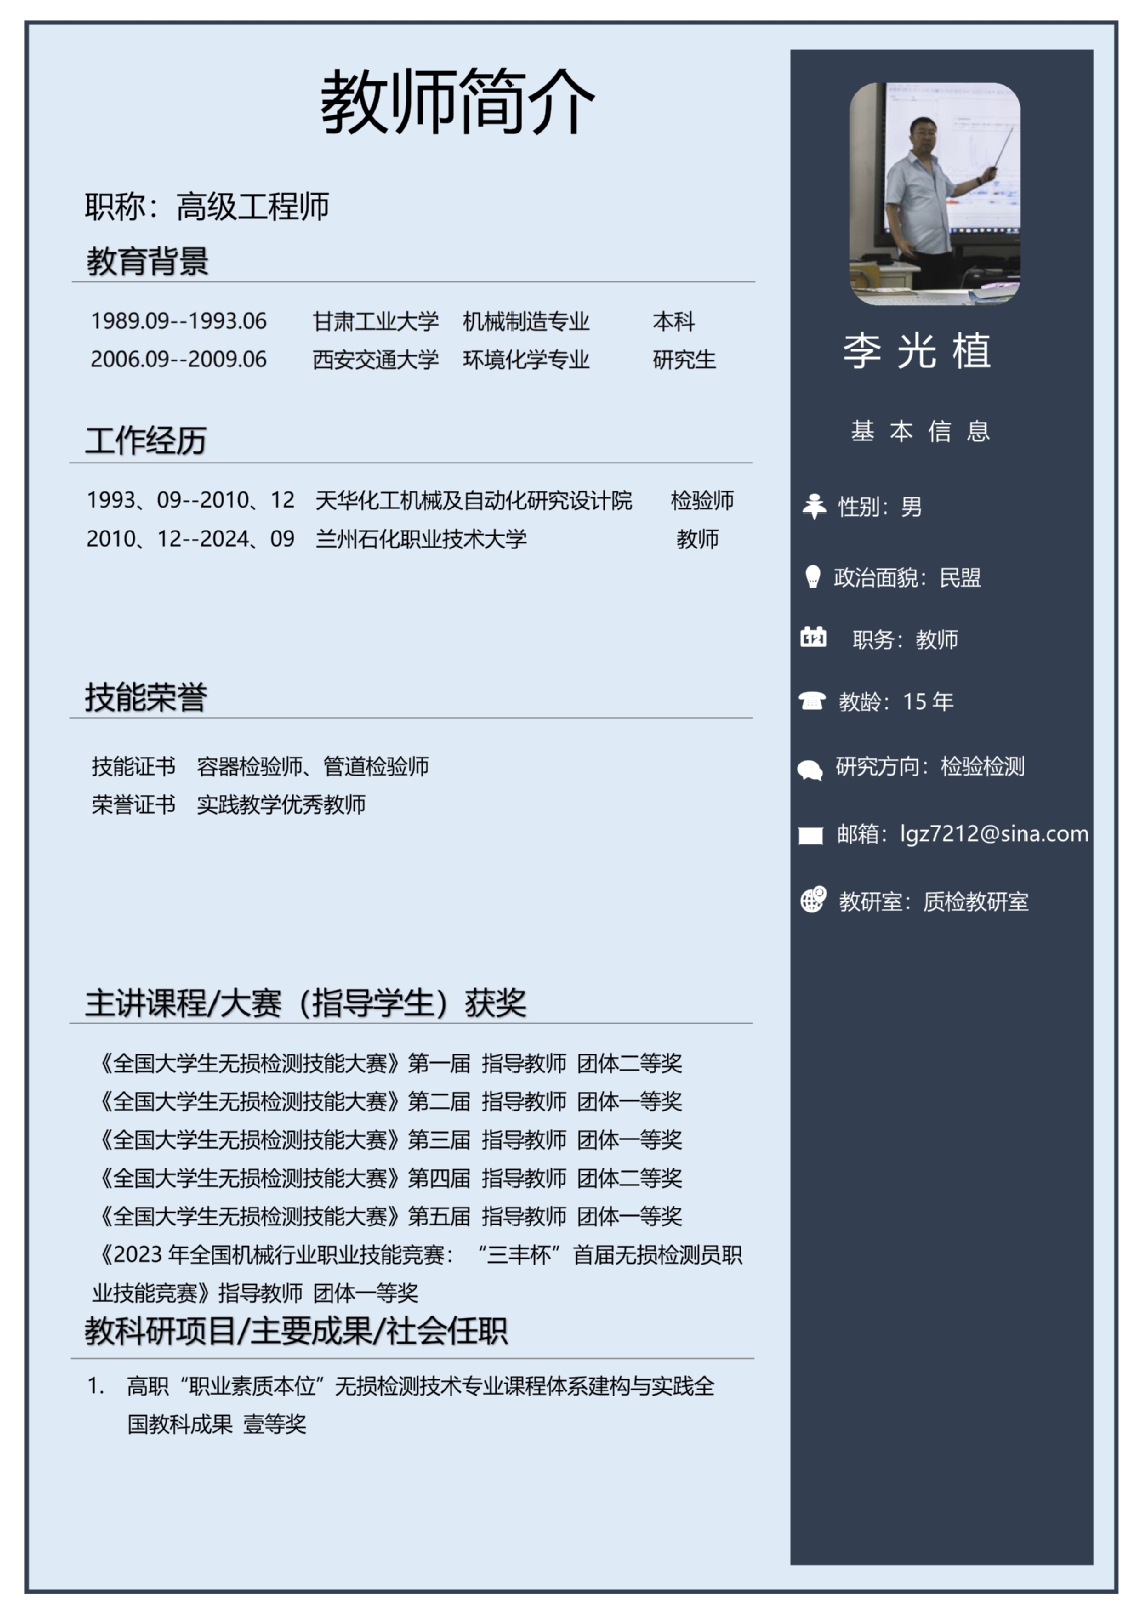Click the 教师简介 page title
The width and height of the screenshot is (1139, 1612).
click(x=457, y=103)
